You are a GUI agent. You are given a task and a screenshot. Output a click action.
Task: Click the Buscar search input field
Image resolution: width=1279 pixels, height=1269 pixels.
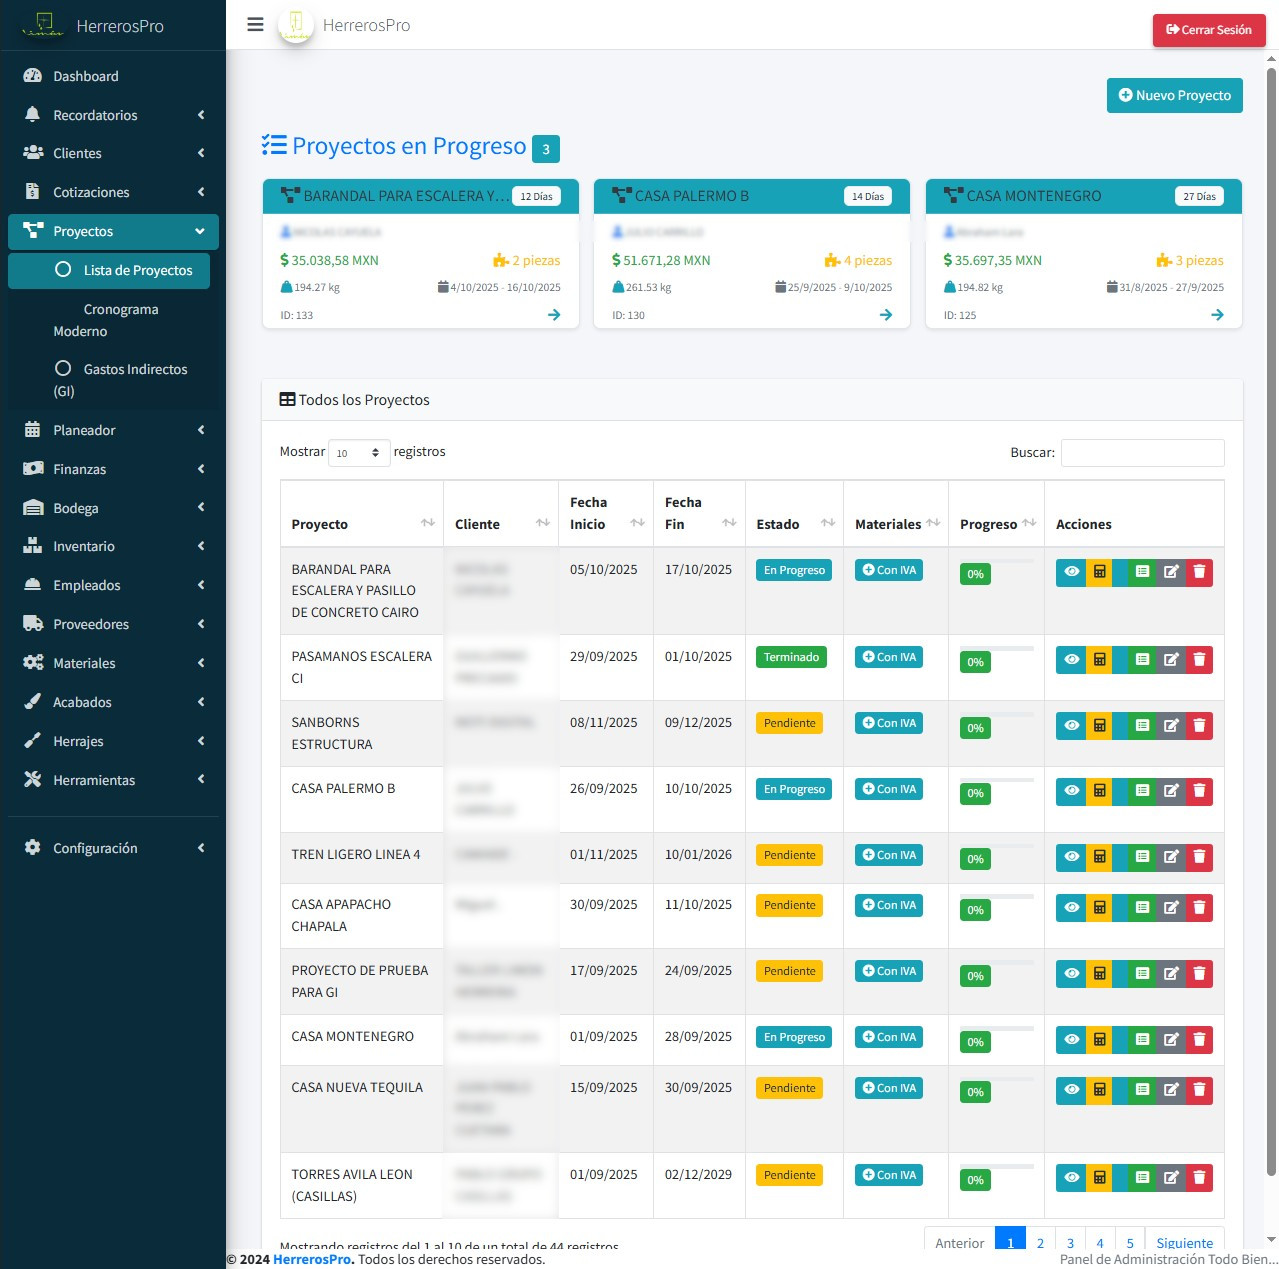[1142, 453]
